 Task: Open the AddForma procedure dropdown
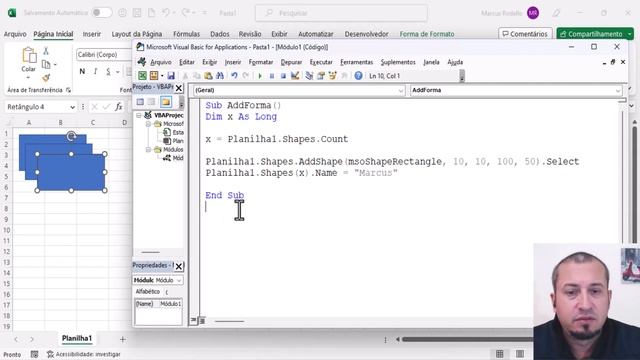(618, 90)
